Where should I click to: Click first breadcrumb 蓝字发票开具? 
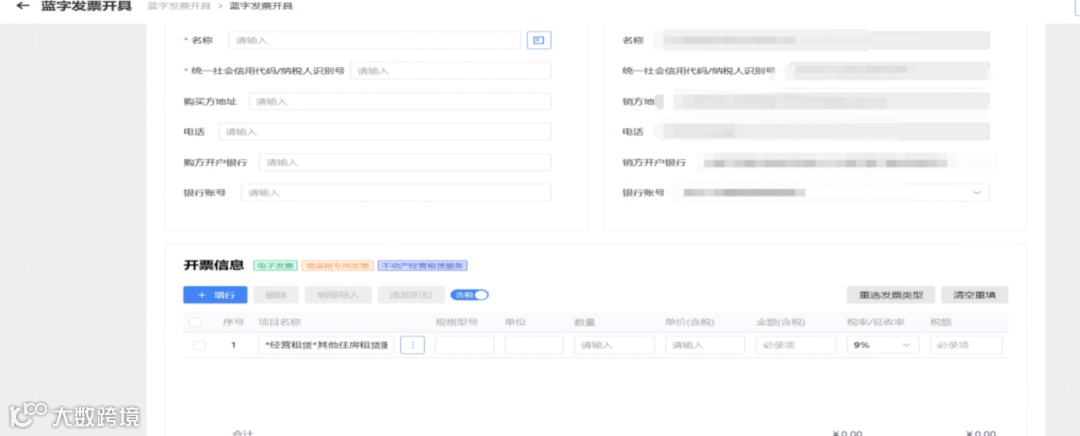[179, 6]
